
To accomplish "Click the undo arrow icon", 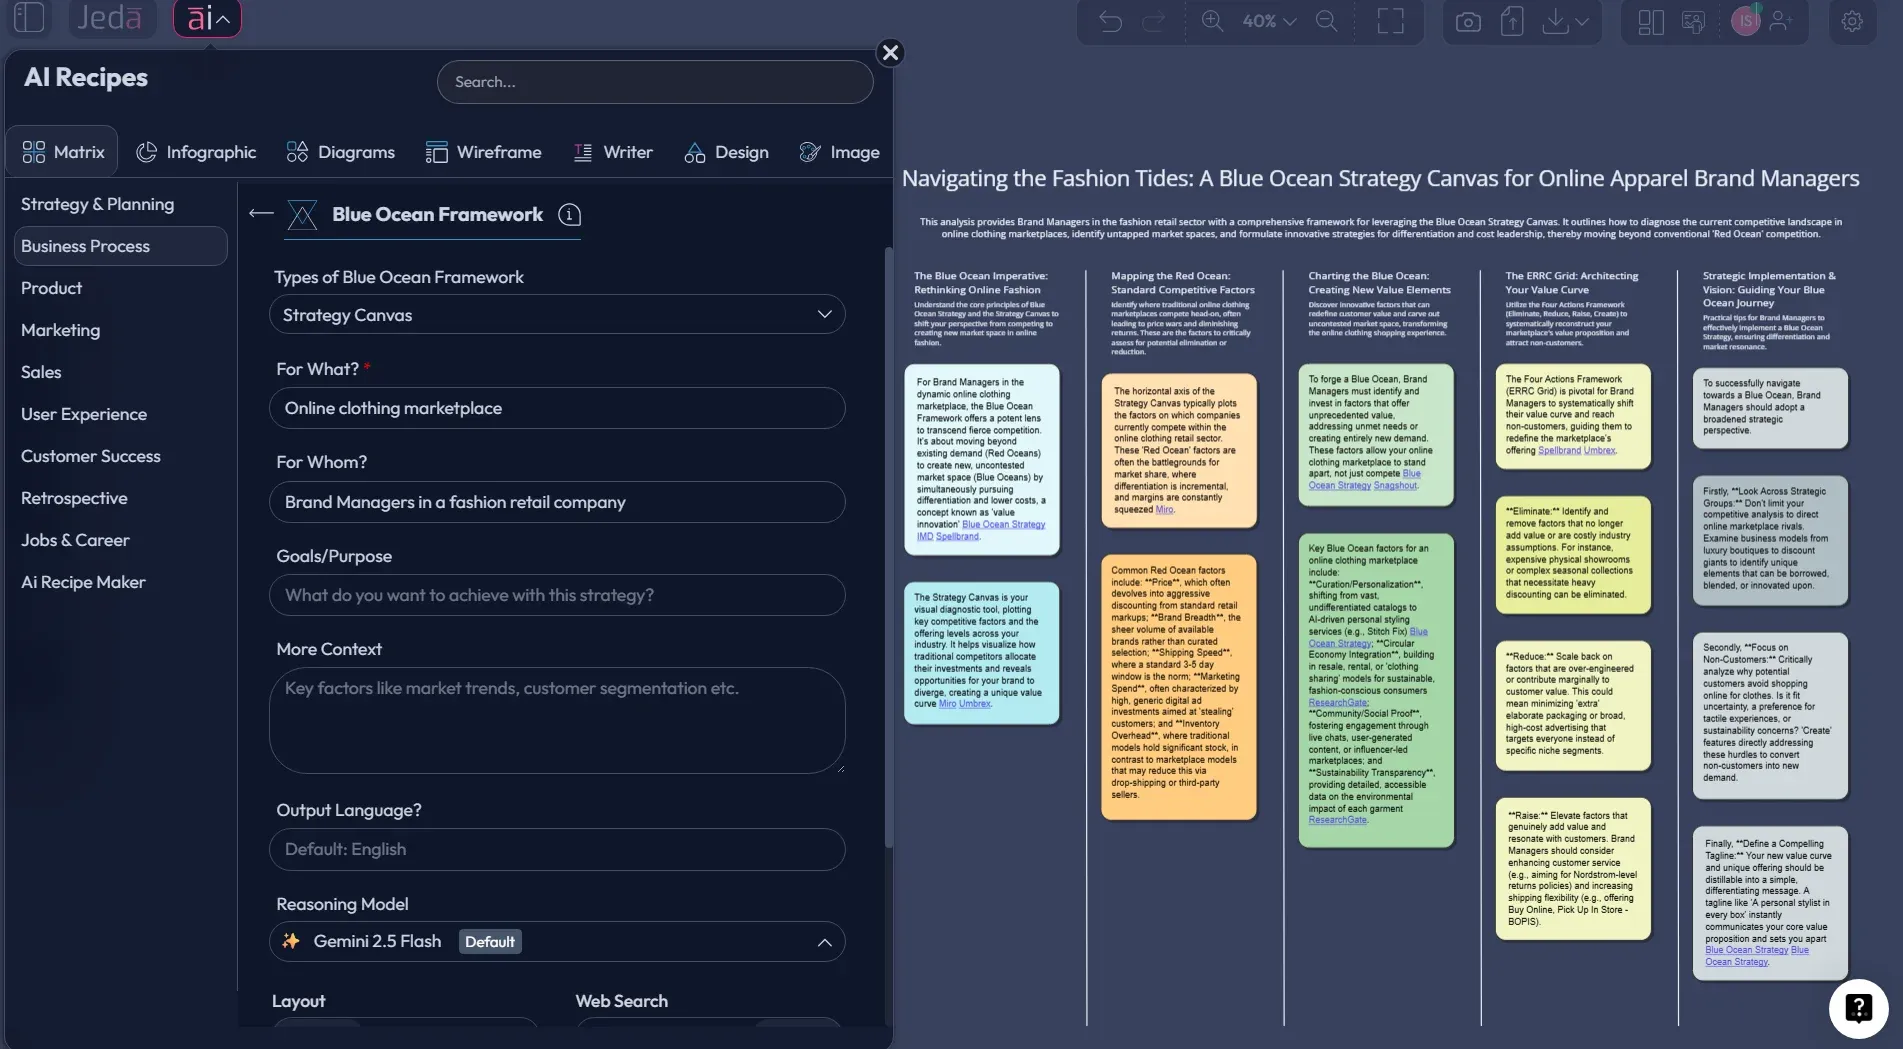I will (1110, 21).
